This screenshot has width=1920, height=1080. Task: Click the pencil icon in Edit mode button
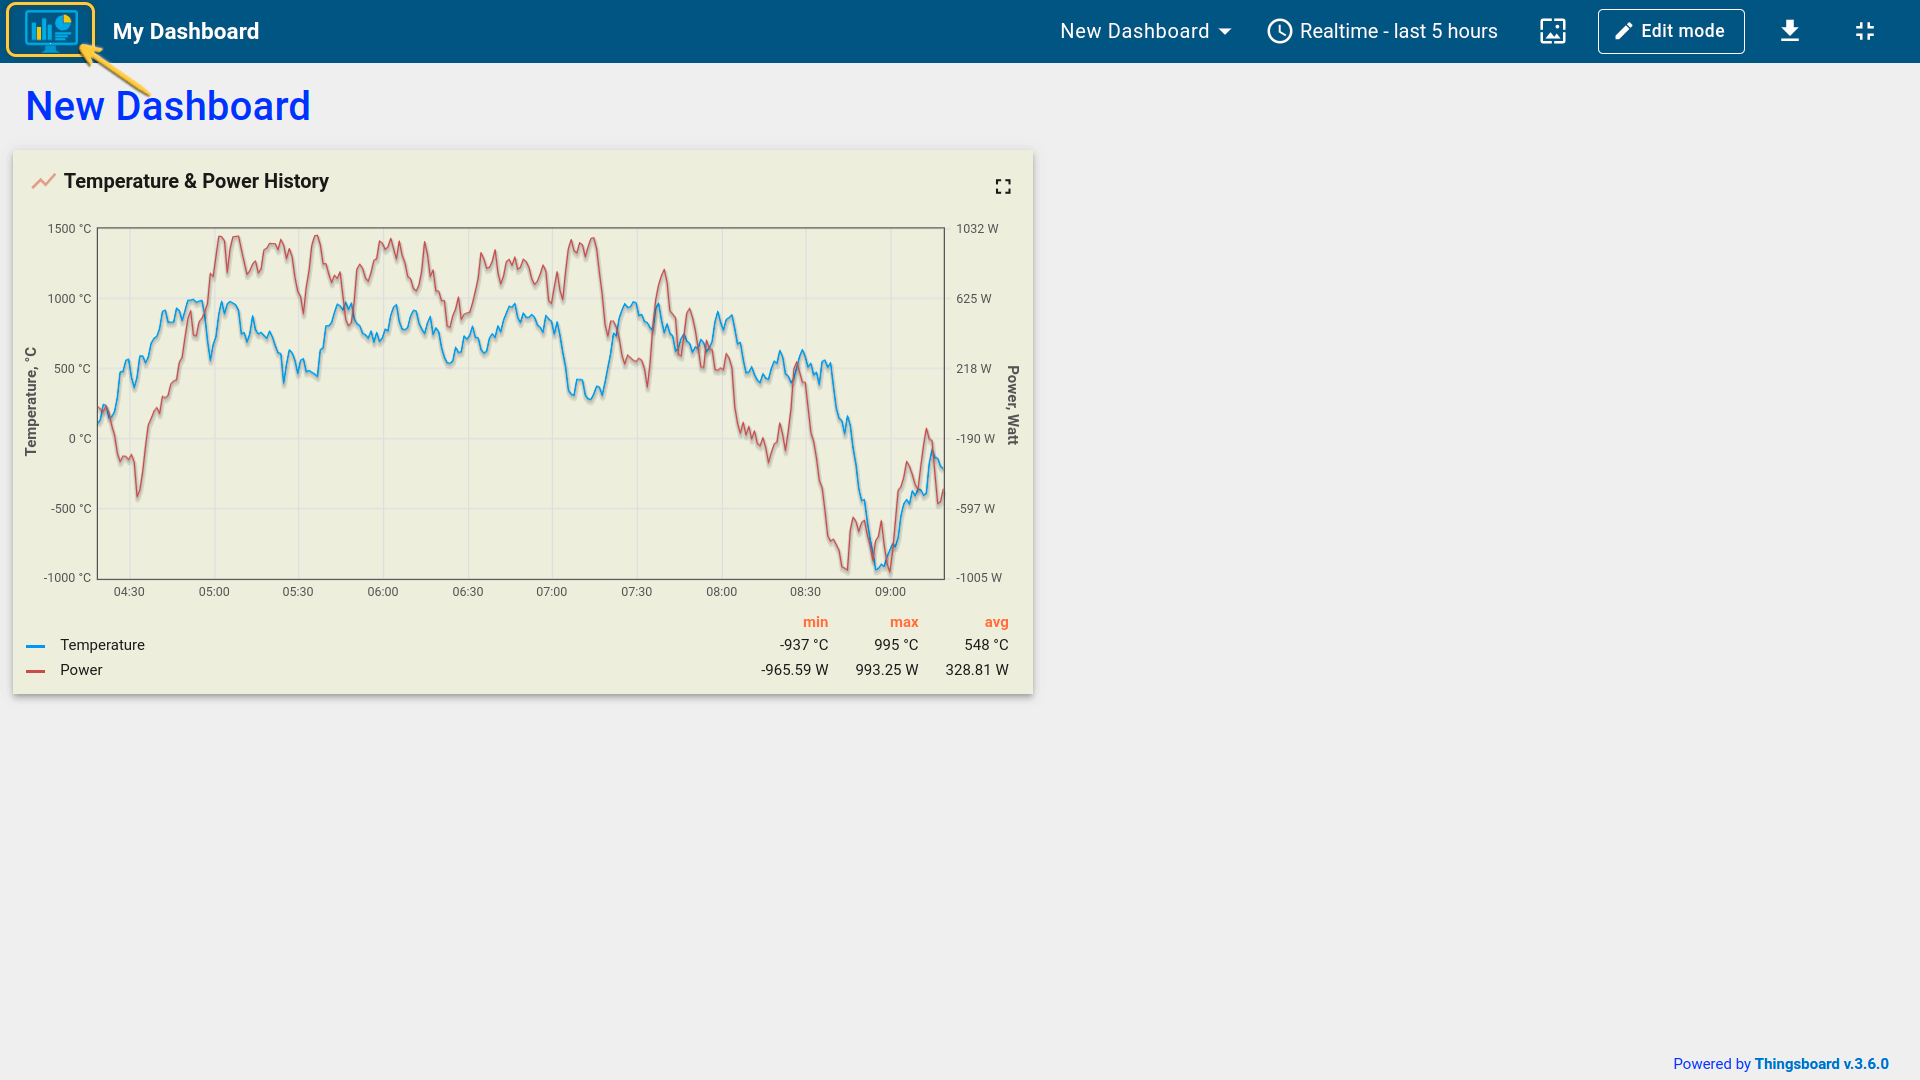click(1623, 32)
